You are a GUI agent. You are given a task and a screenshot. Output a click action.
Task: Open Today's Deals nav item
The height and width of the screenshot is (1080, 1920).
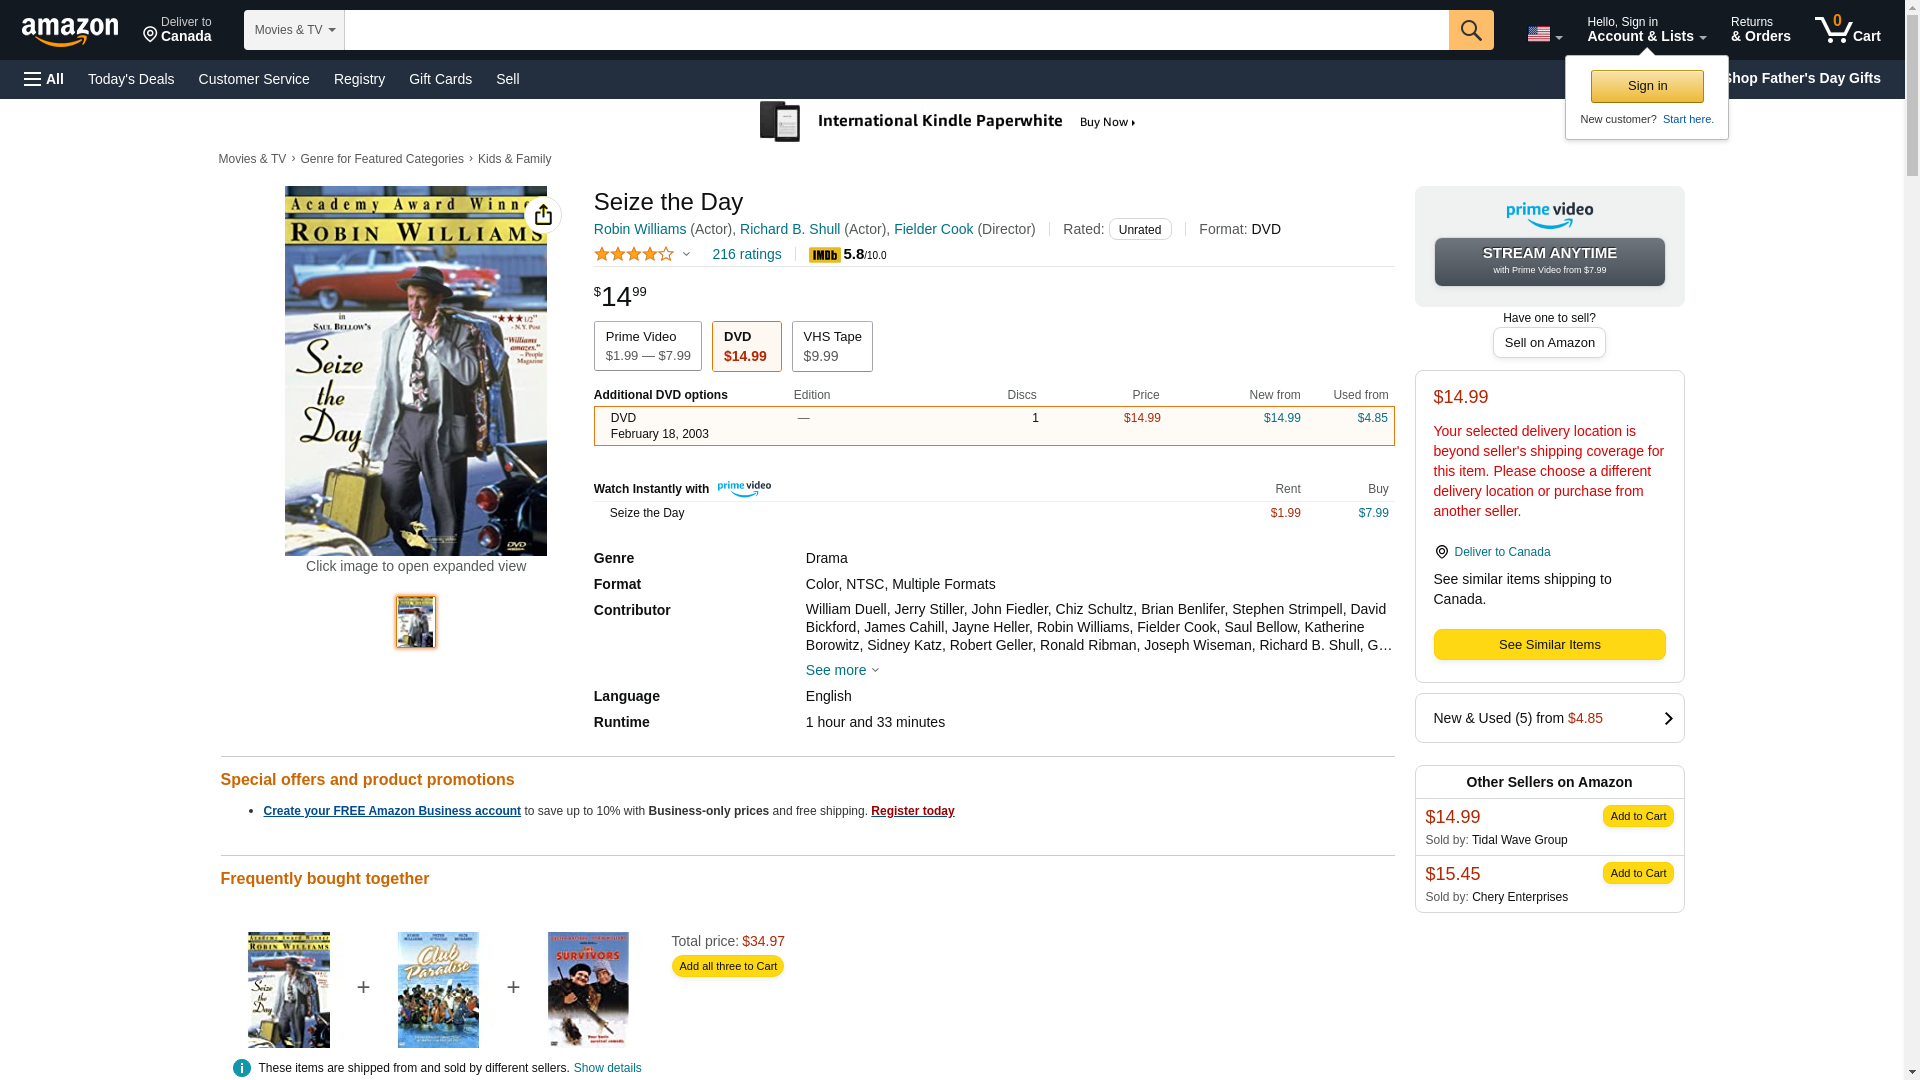click(x=131, y=79)
